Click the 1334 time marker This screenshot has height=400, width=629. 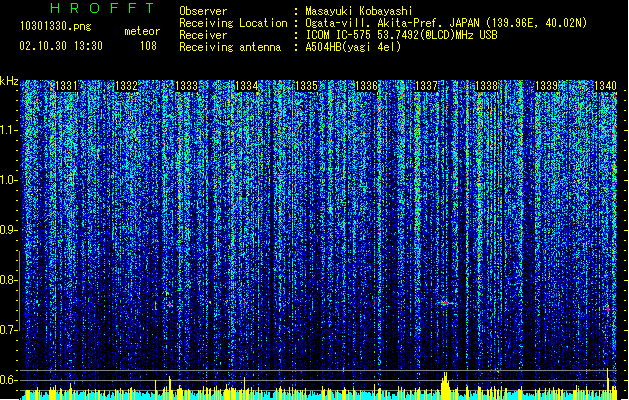click(246, 86)
